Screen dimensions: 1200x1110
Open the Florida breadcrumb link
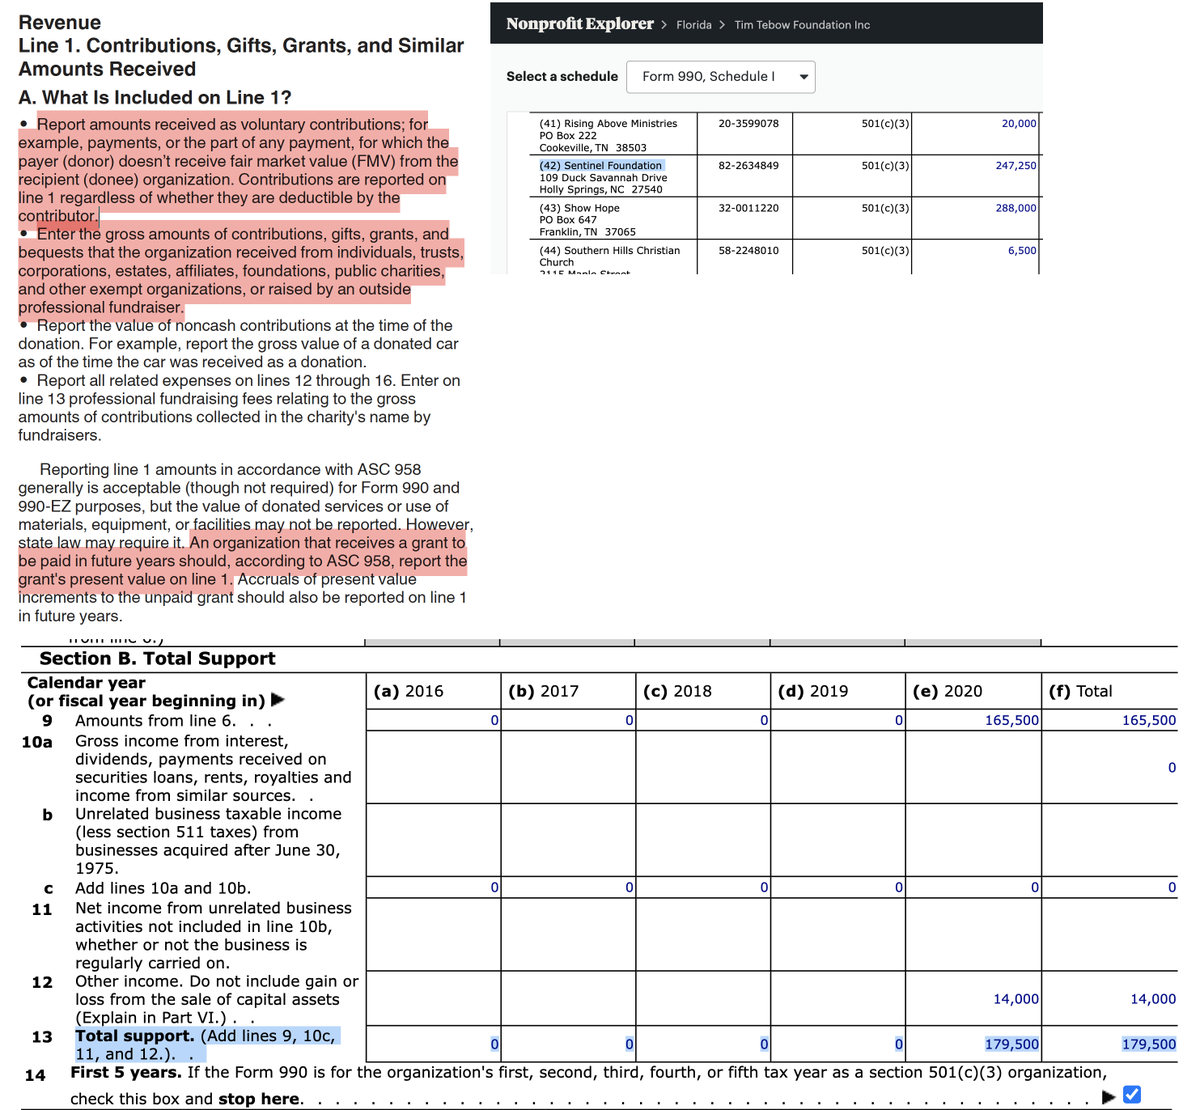coord(694,25)
